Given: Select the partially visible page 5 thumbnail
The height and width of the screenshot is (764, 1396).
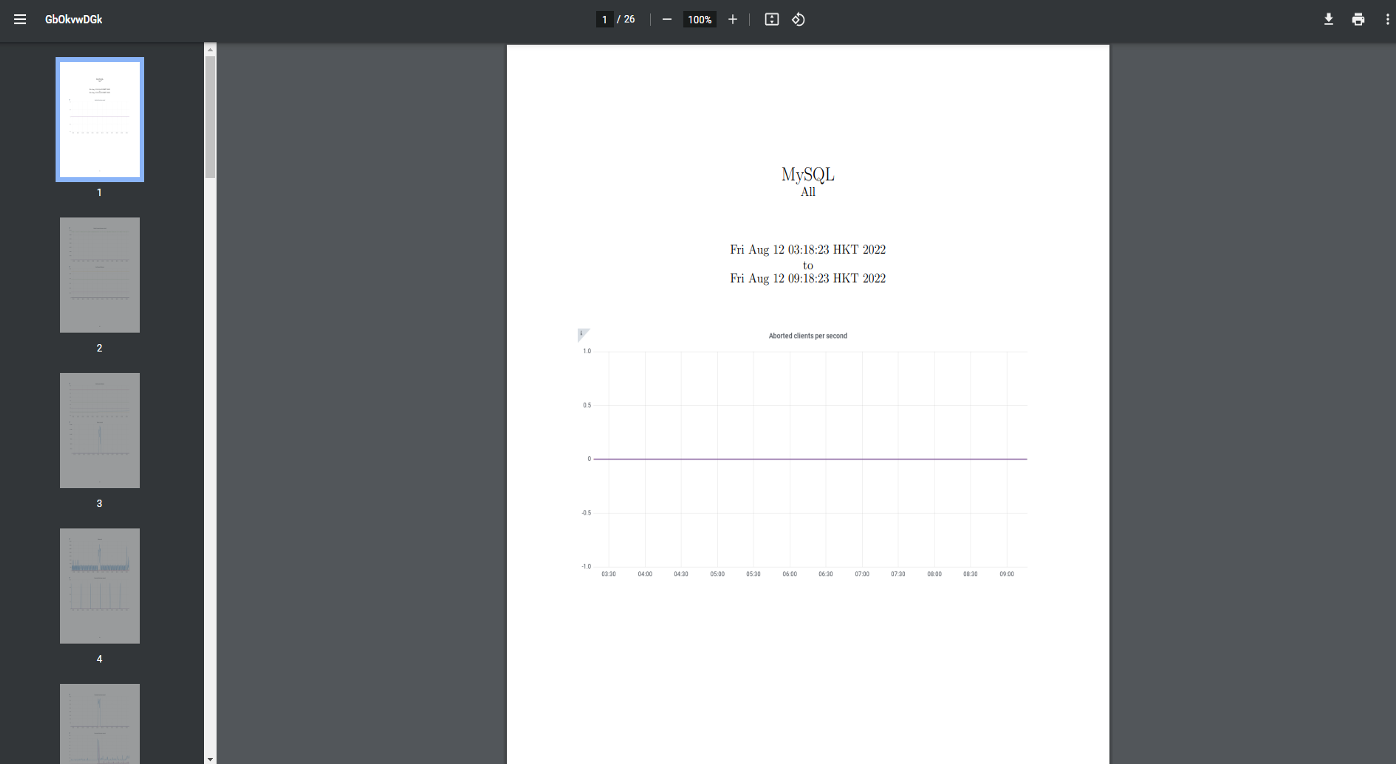Looking at the screenshot, I should (x=100, y=723).
